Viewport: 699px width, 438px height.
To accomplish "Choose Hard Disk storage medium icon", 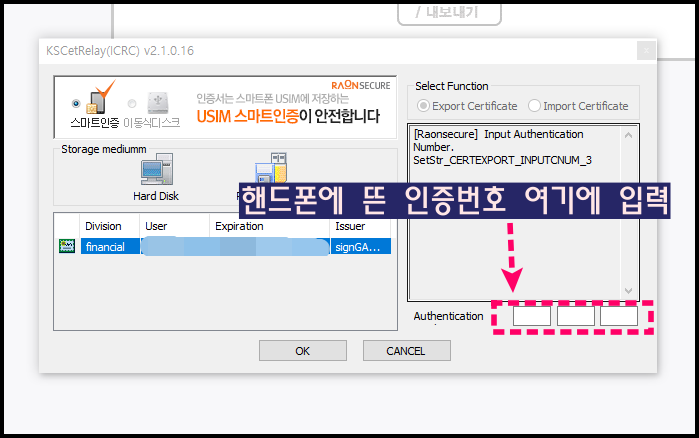I will pos(156,169).
